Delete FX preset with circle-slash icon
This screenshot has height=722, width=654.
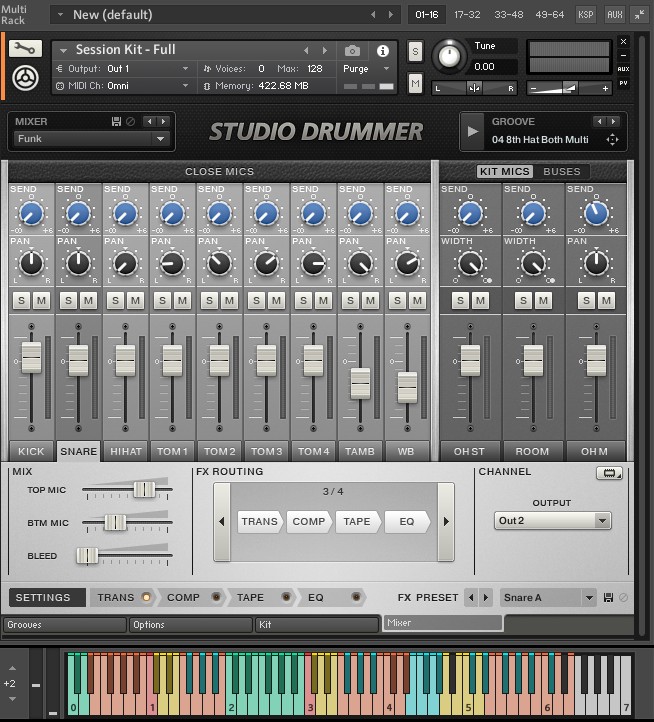pyautogui.click(x=623, y=598)
